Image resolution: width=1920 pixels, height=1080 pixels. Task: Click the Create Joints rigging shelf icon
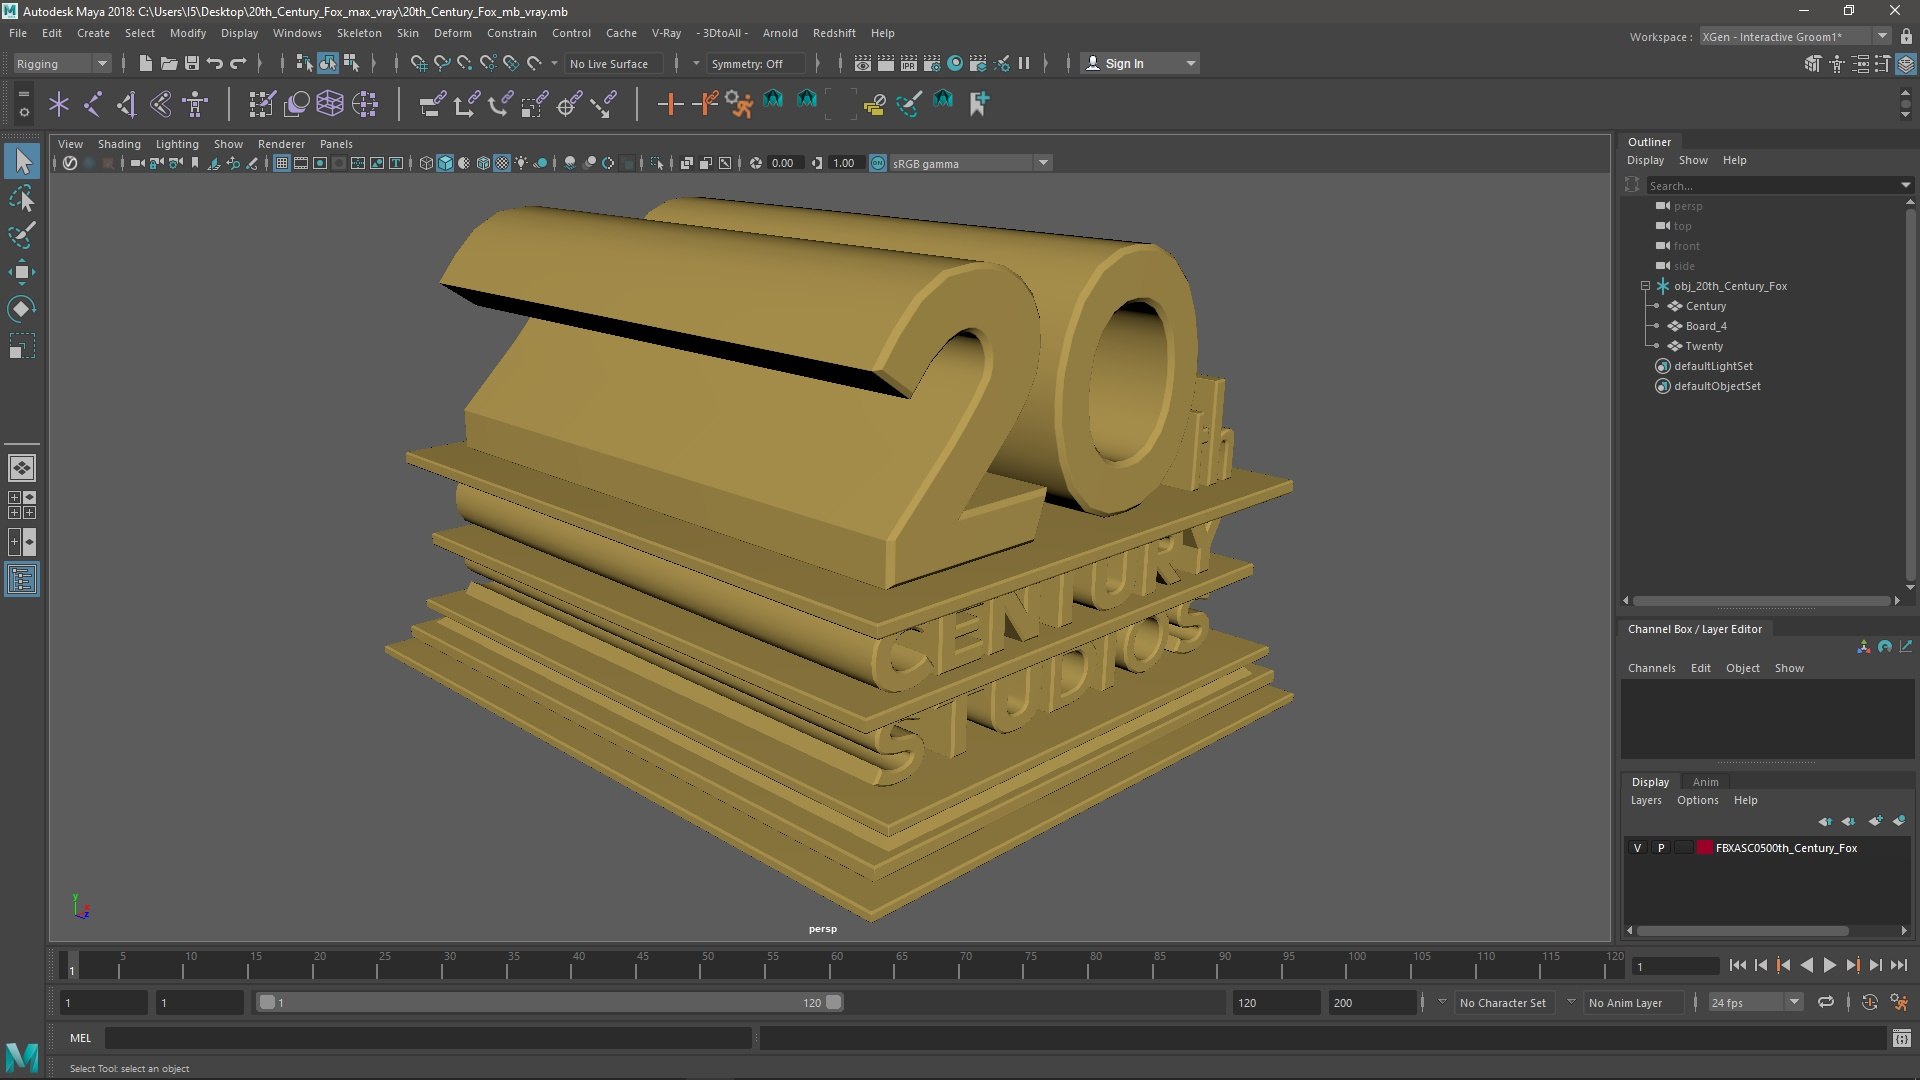click(x=93, y=103)
